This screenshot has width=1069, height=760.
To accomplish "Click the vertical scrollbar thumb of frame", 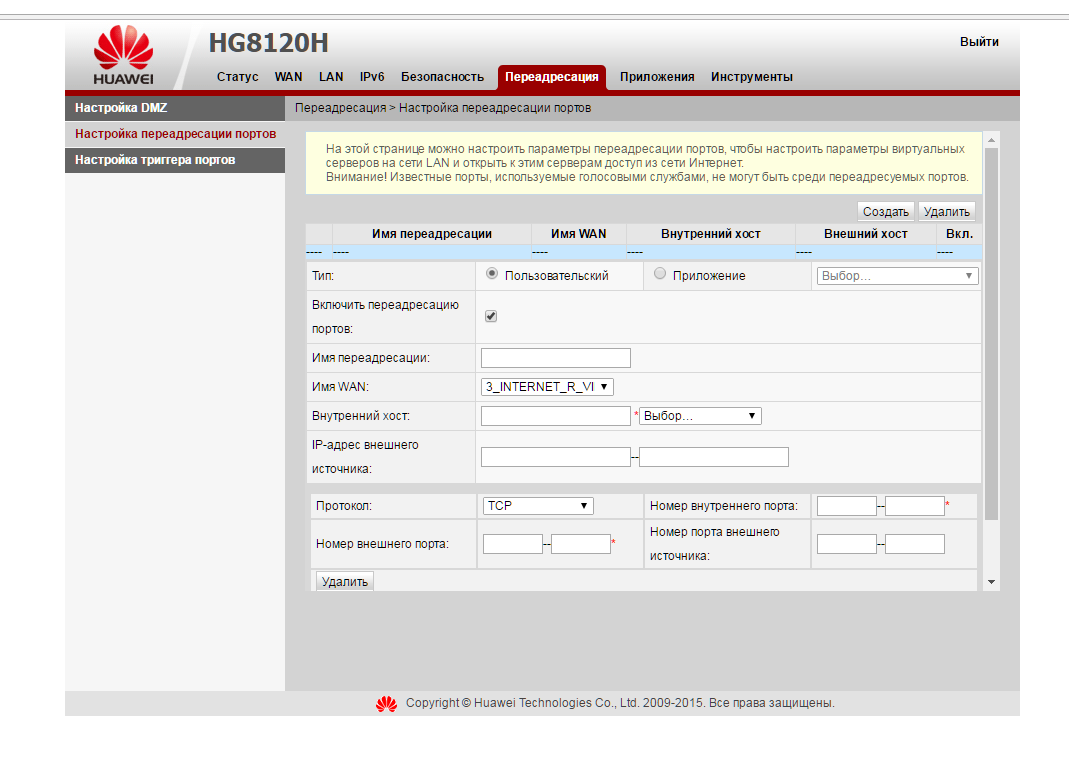I will coord(992,334).
